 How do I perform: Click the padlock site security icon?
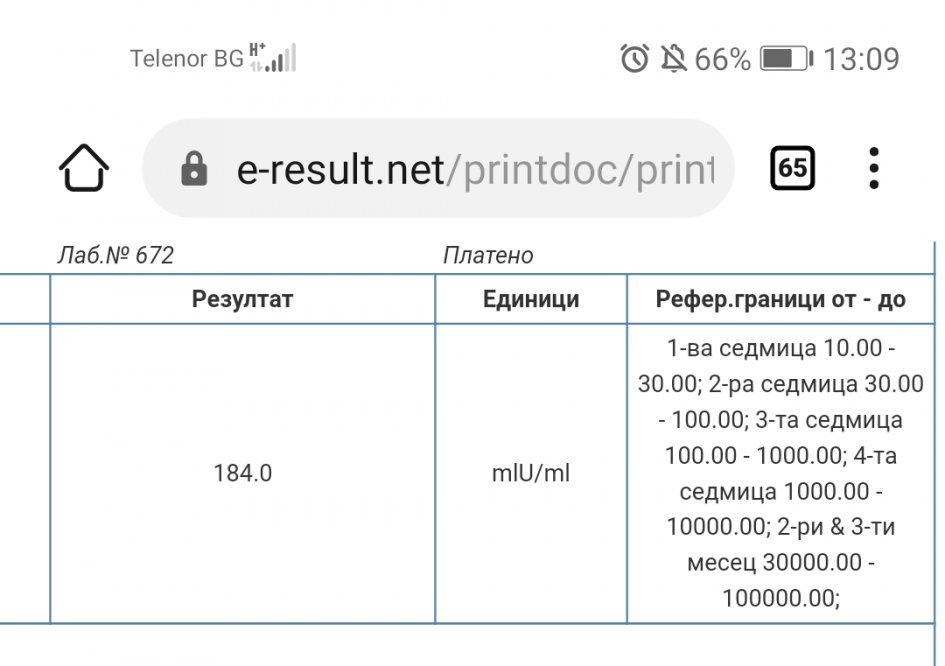[194, 169]
